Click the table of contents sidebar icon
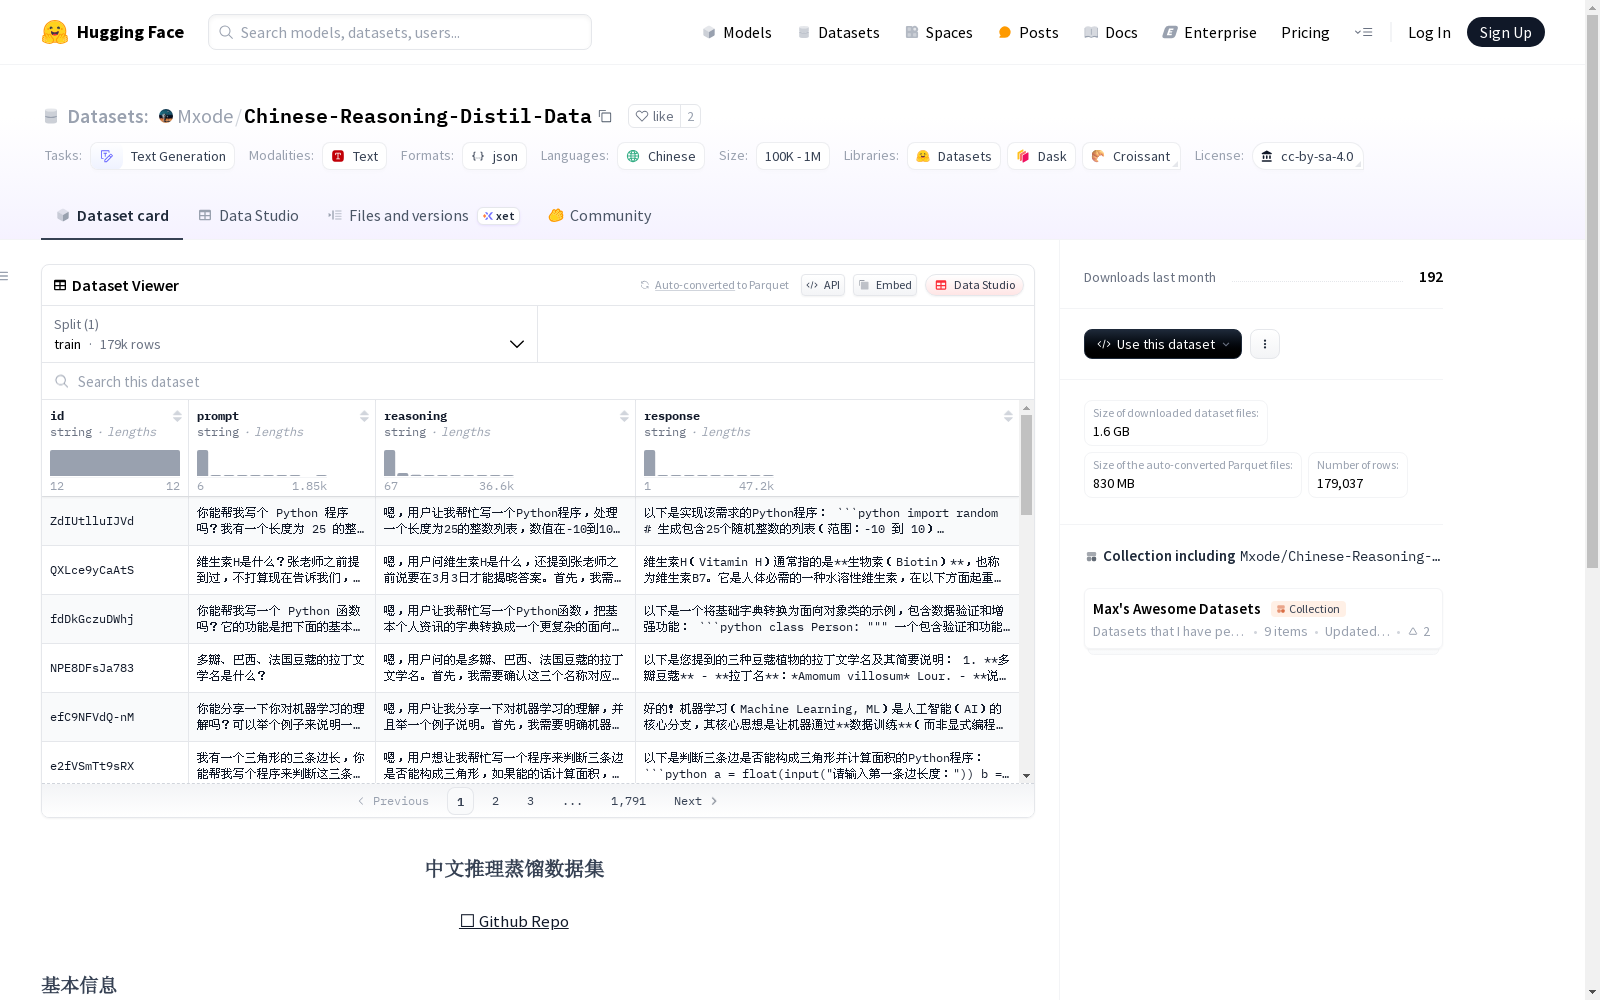The width and height of the screenshot is (1600, 1000). click(x=5, y=276)
